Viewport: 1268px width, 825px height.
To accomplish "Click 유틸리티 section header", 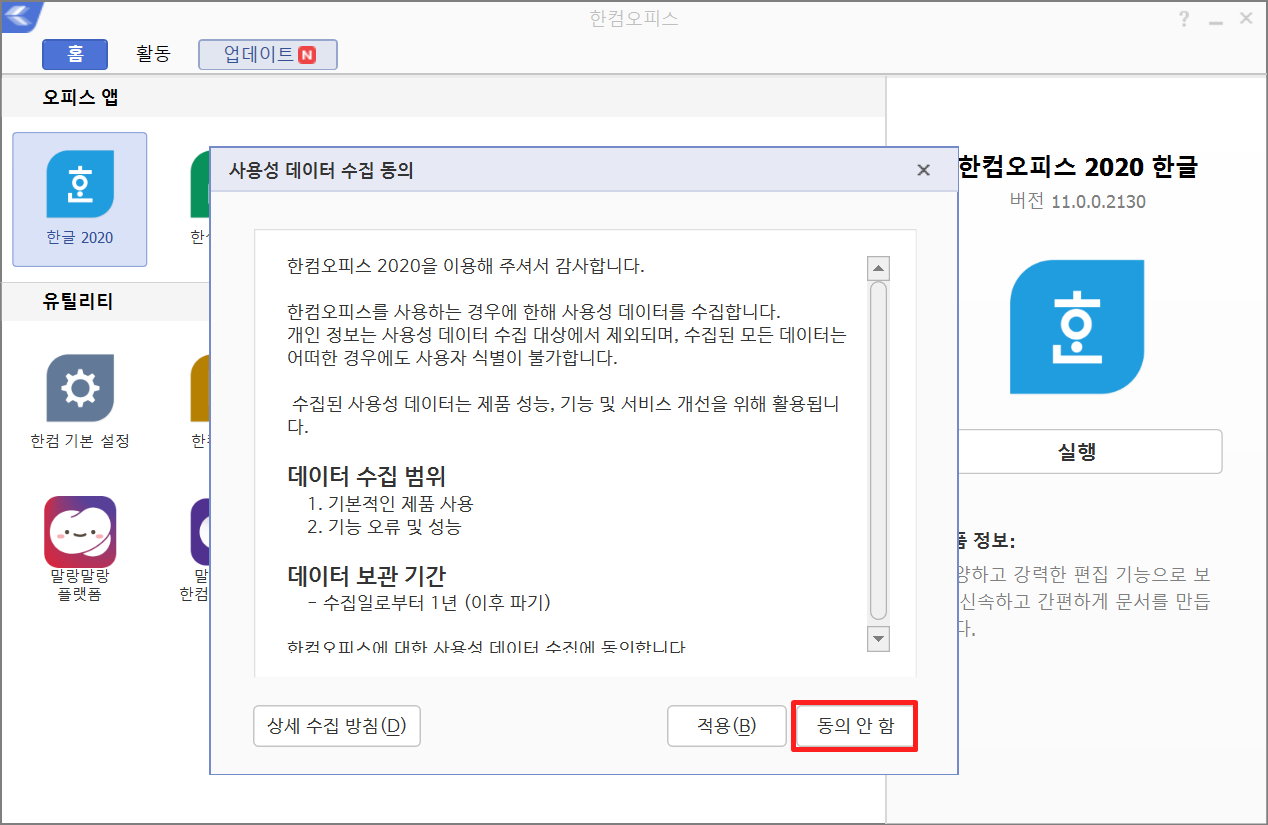I will pos(77,301).
